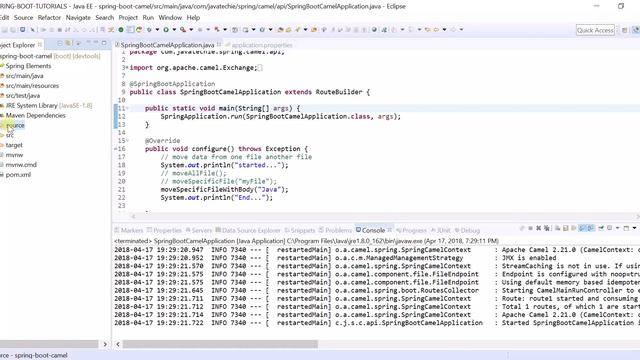Collapse all in Project Explorer toolbar
Screen dimensions: 640x360
pos(60,43)
